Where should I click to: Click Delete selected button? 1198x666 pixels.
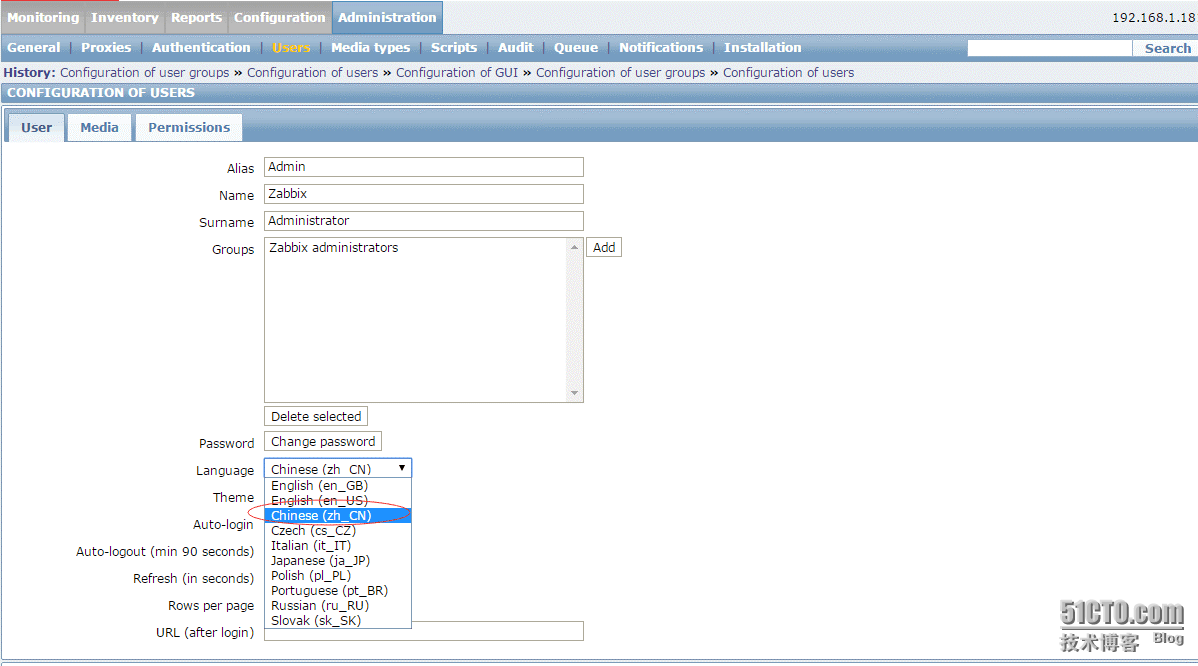pyautogui.click(x=316, y=416)
